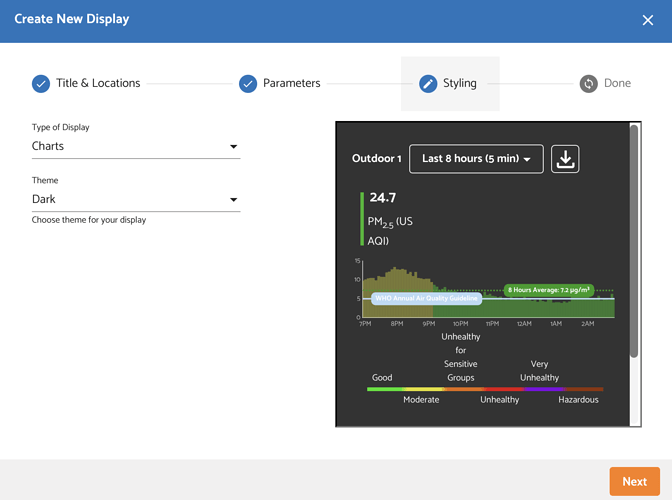Click the PM2.5 (US AQI) label
The width and height of the screenshot is (672, 500).
pos(390,231)
